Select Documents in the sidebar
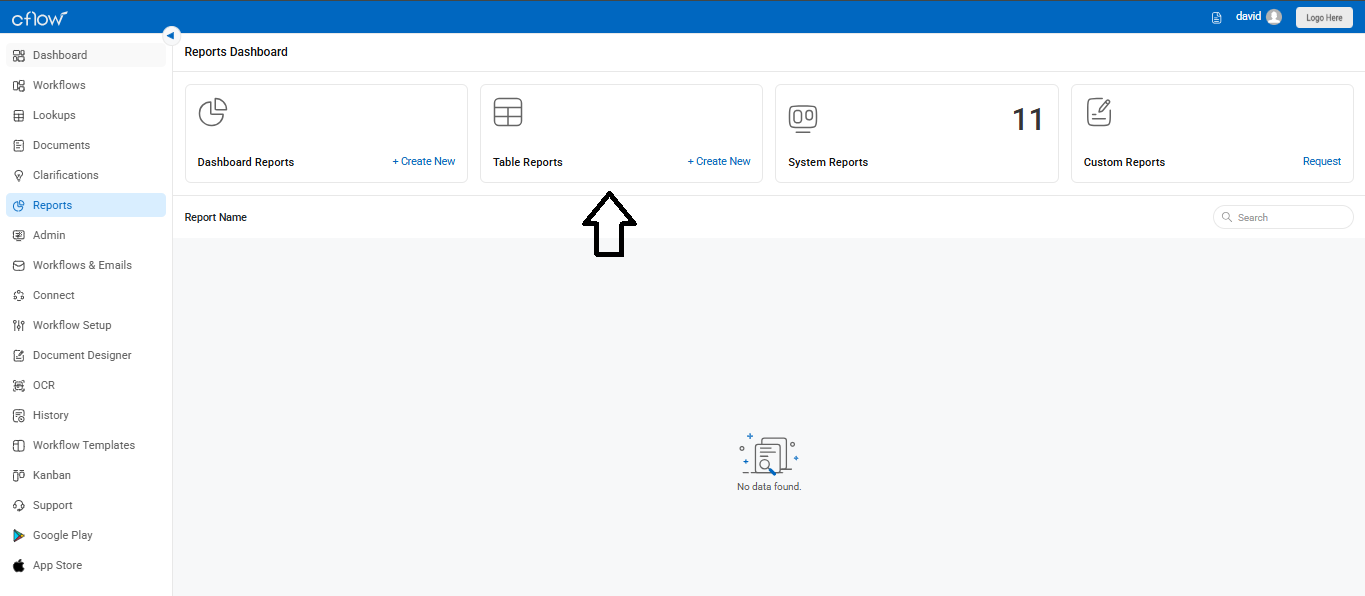This screenshot has height=596, width=1365. [x=86, y=145]
